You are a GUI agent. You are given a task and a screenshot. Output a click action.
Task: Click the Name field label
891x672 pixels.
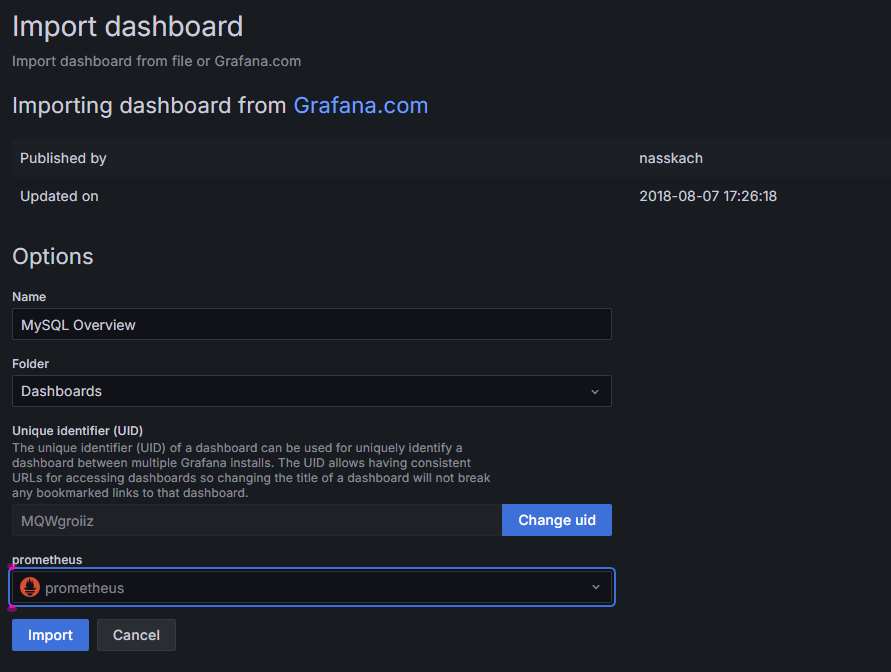pyautogui.click(x=29, y=297)
